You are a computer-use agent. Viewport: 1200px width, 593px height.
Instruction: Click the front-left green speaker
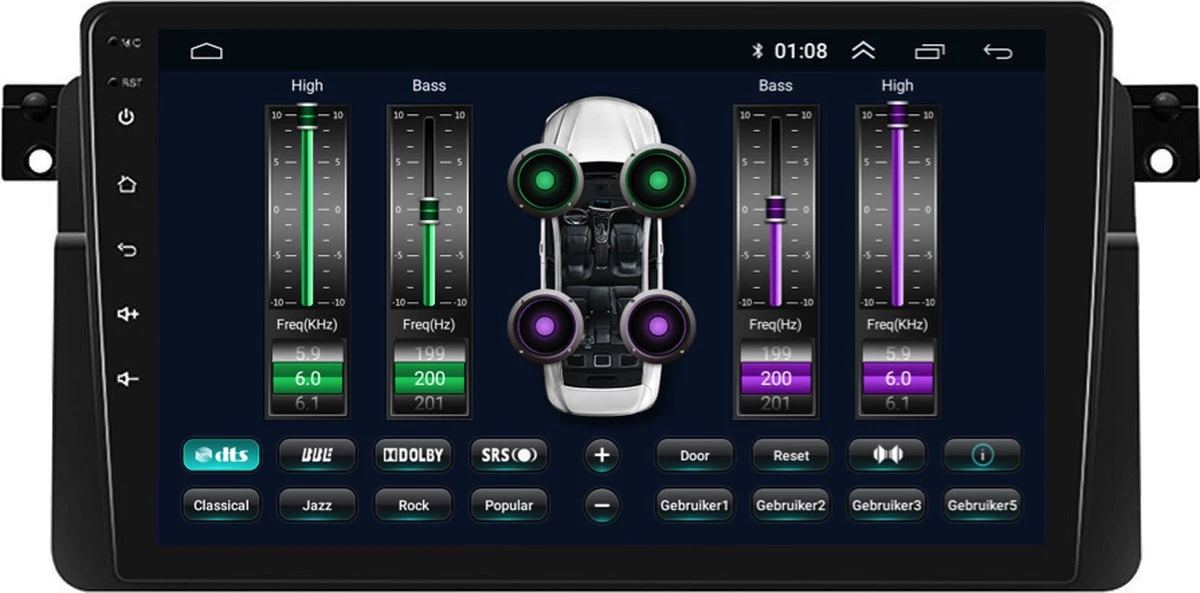click(x=545, y=181)
